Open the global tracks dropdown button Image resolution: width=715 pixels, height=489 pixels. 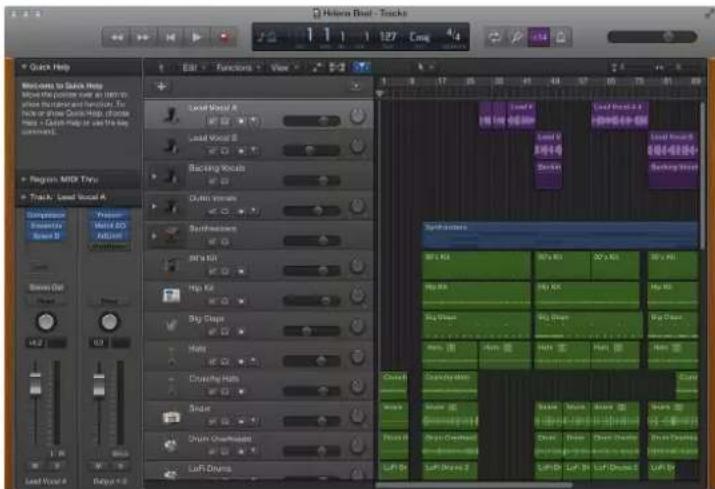tap(356, 85)
